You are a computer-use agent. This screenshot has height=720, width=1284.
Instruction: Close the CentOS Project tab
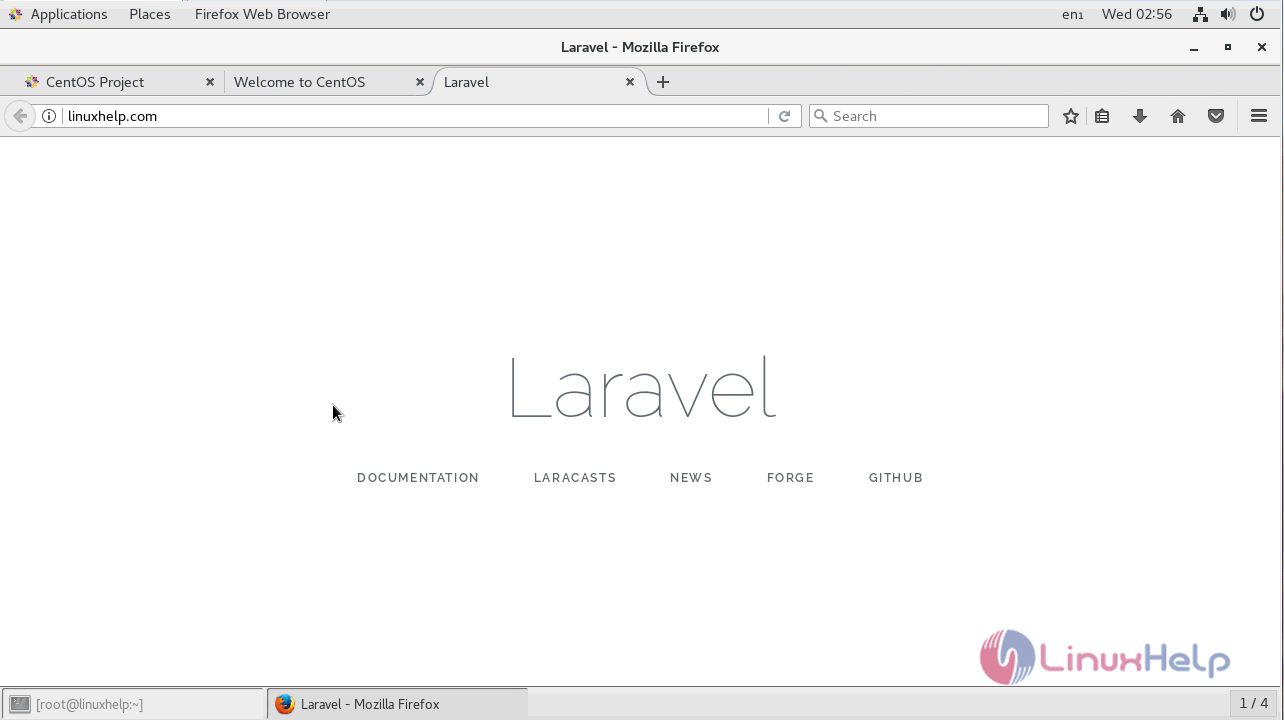coord(210,82)
